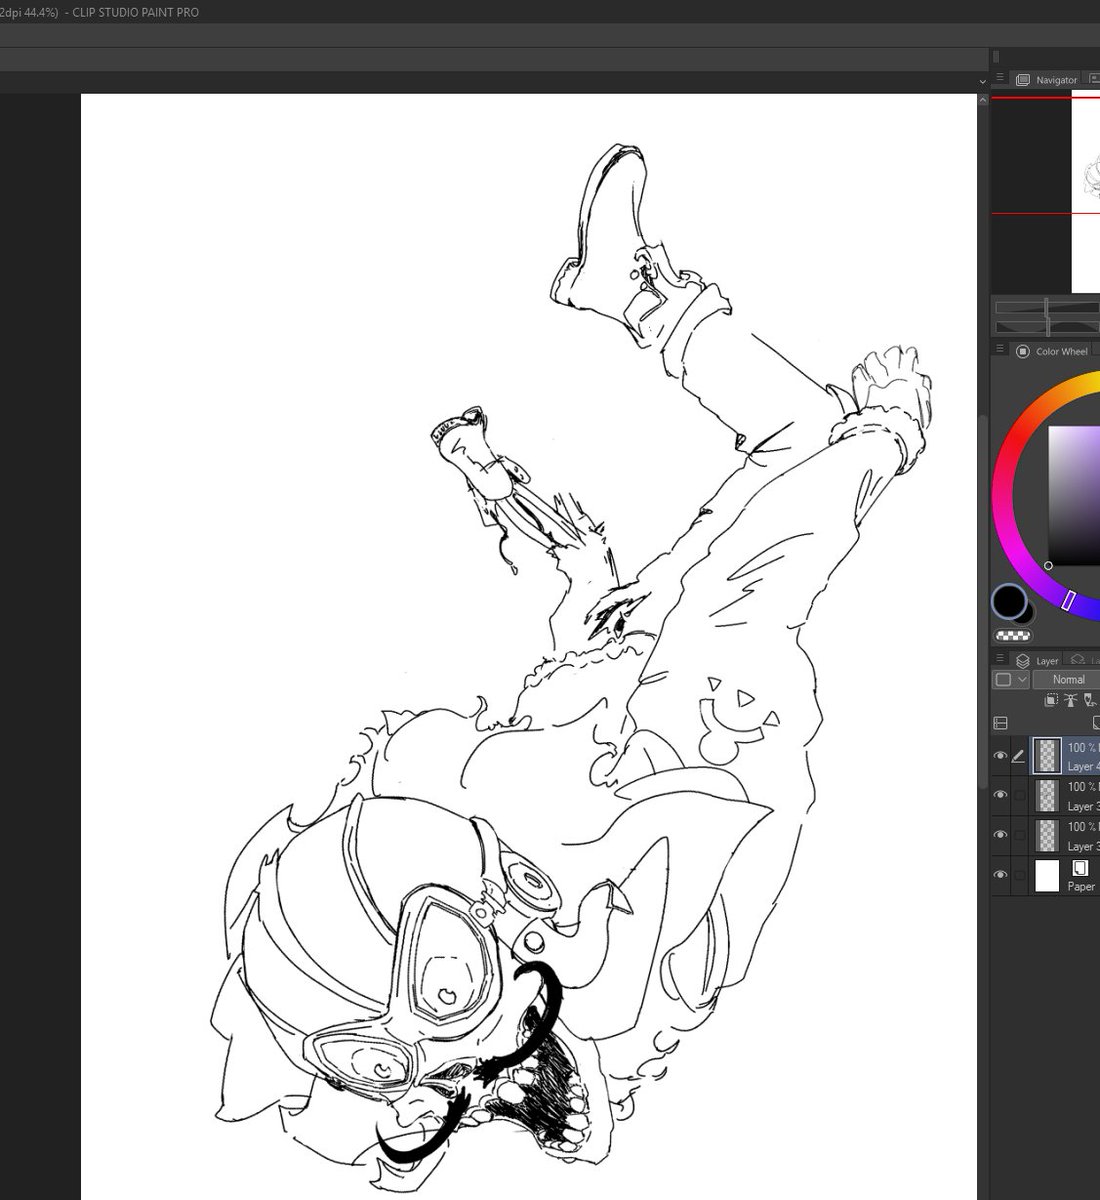Click the pen editing icon on Layer 4
The width and height of the screenshot is (1100, 1200).
(1019, 756)
